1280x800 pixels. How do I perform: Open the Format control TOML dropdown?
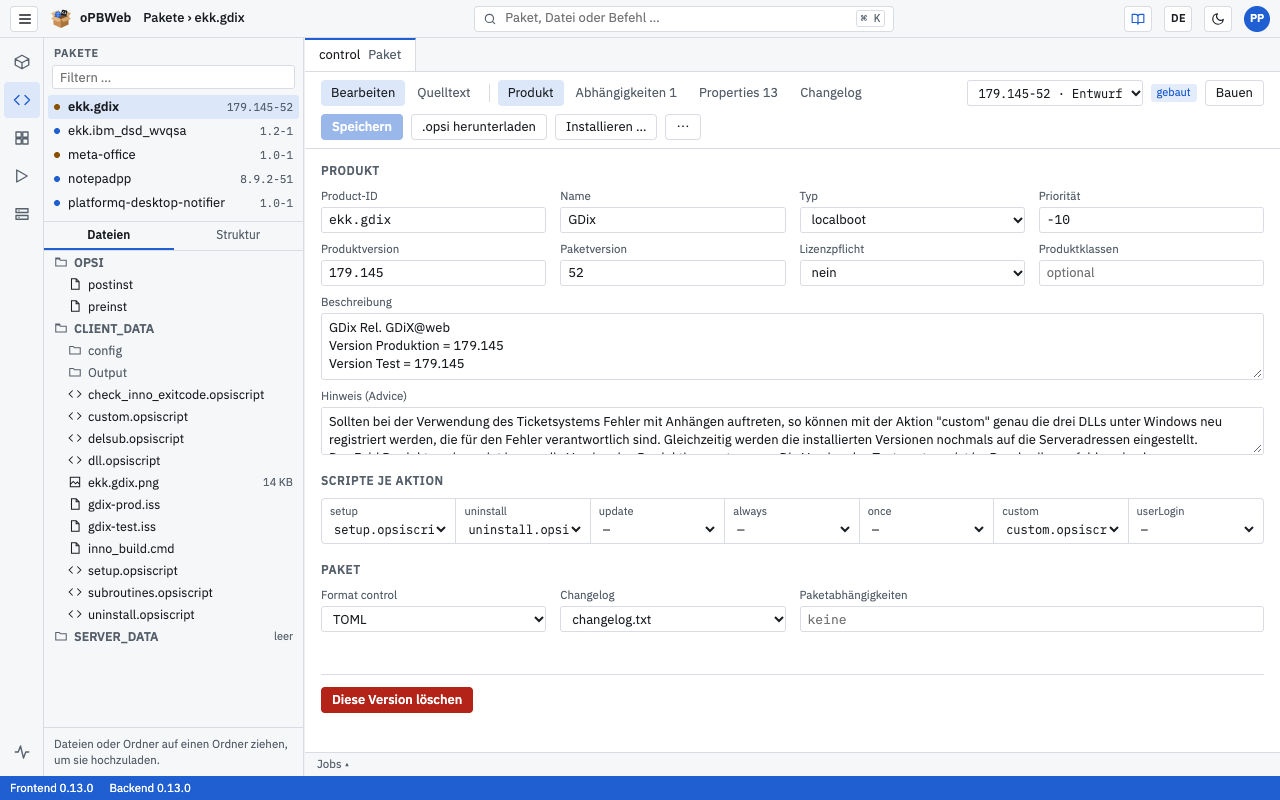(433, 620)
